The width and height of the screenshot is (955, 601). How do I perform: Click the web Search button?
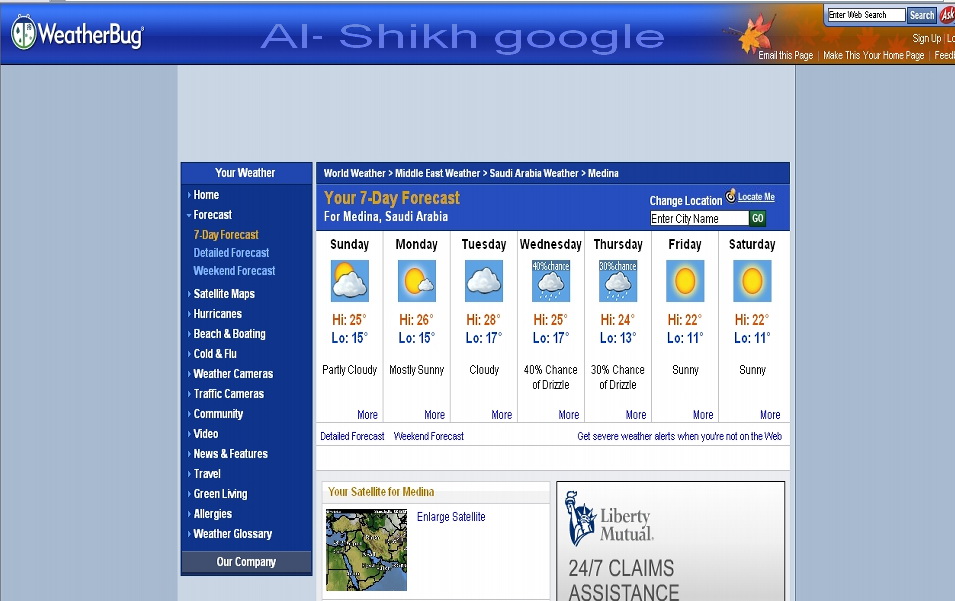point(922,15)
